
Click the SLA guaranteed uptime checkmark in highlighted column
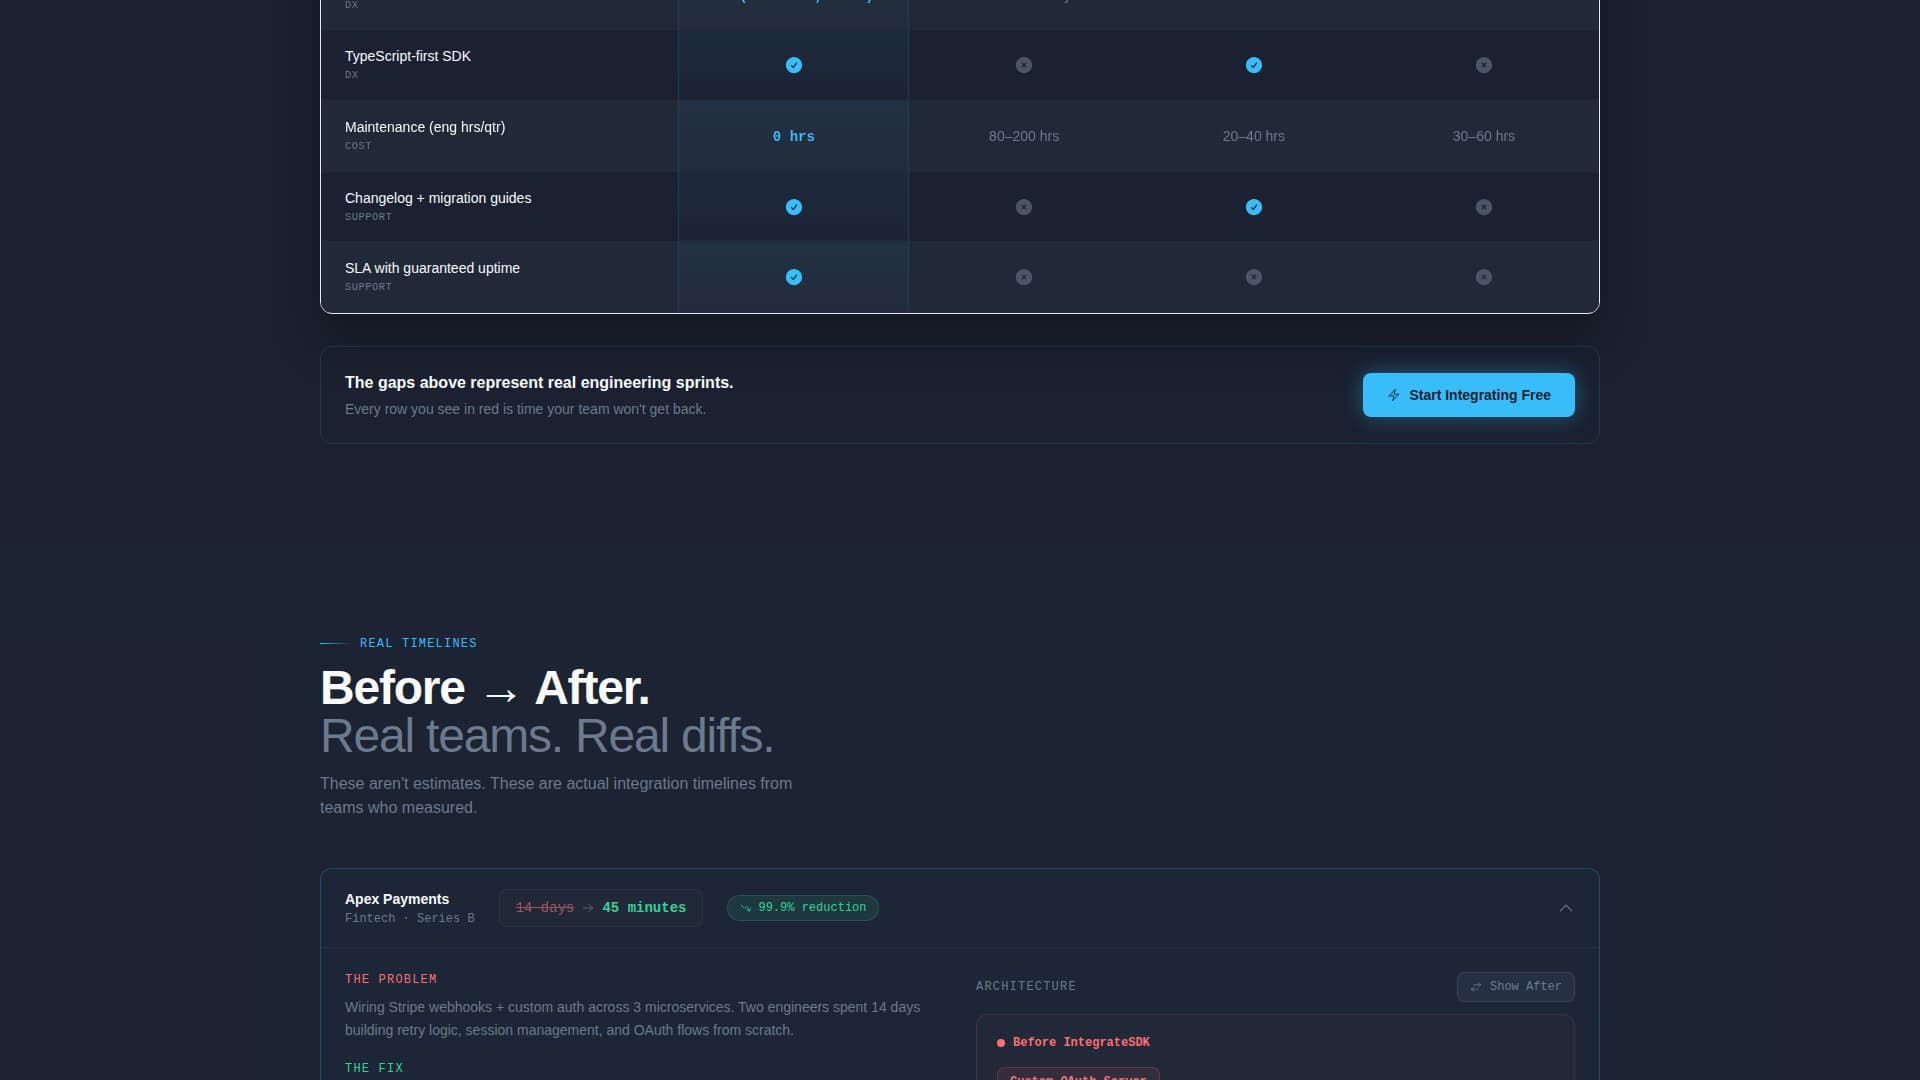point(794,277)
